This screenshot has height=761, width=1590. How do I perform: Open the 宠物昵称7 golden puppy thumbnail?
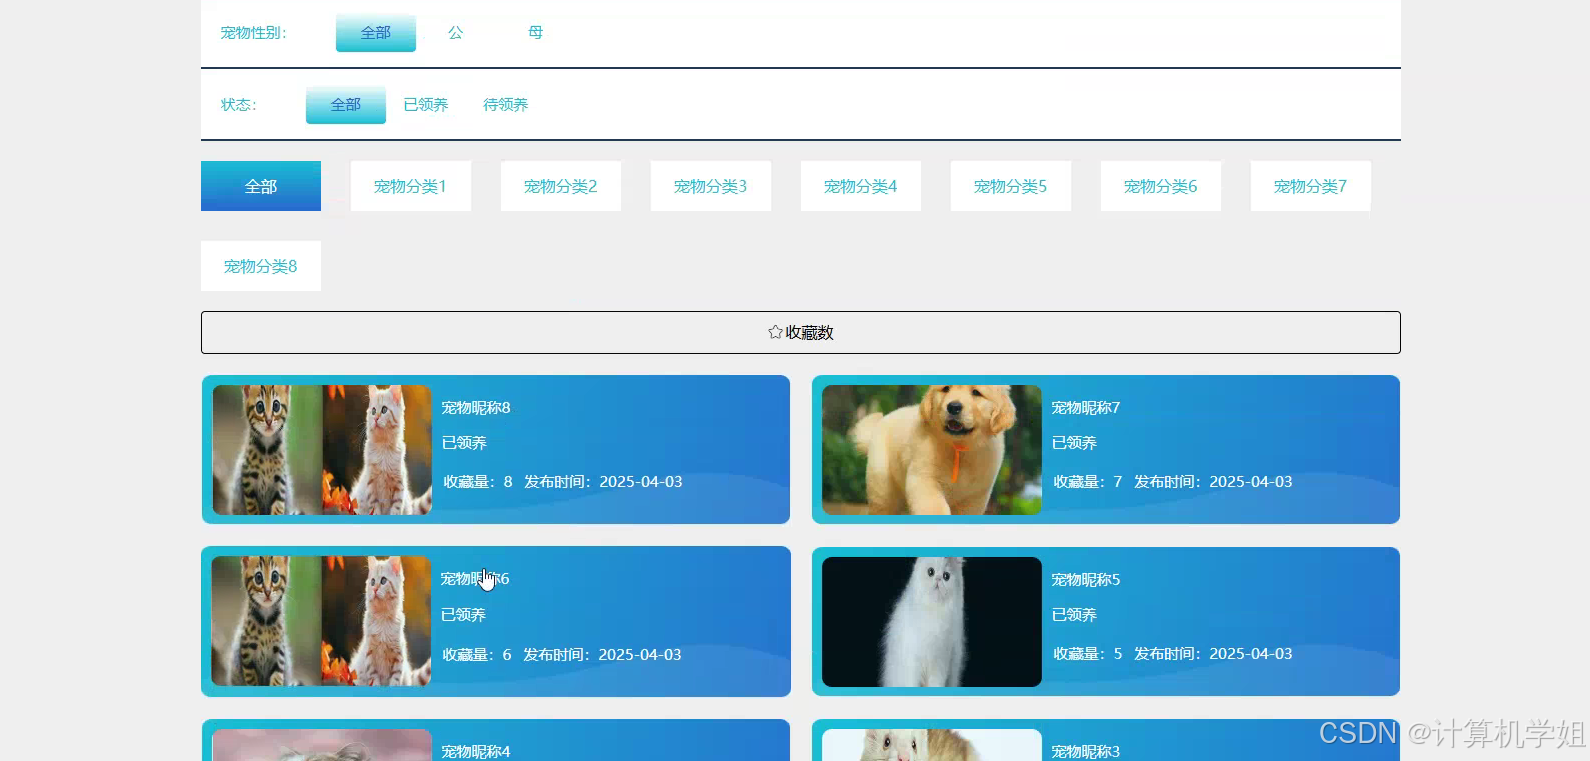click(x=932, y=450)
